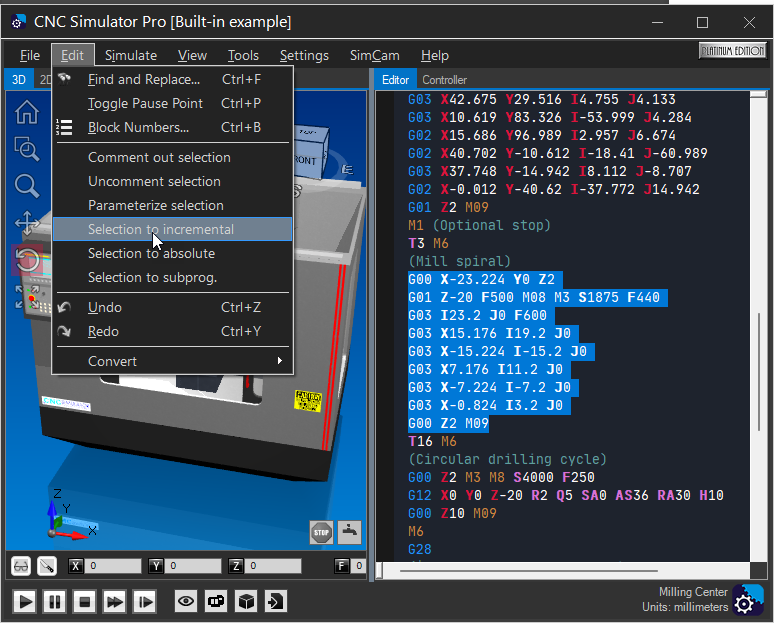Choose Parameterize selection

click(172, 205)
